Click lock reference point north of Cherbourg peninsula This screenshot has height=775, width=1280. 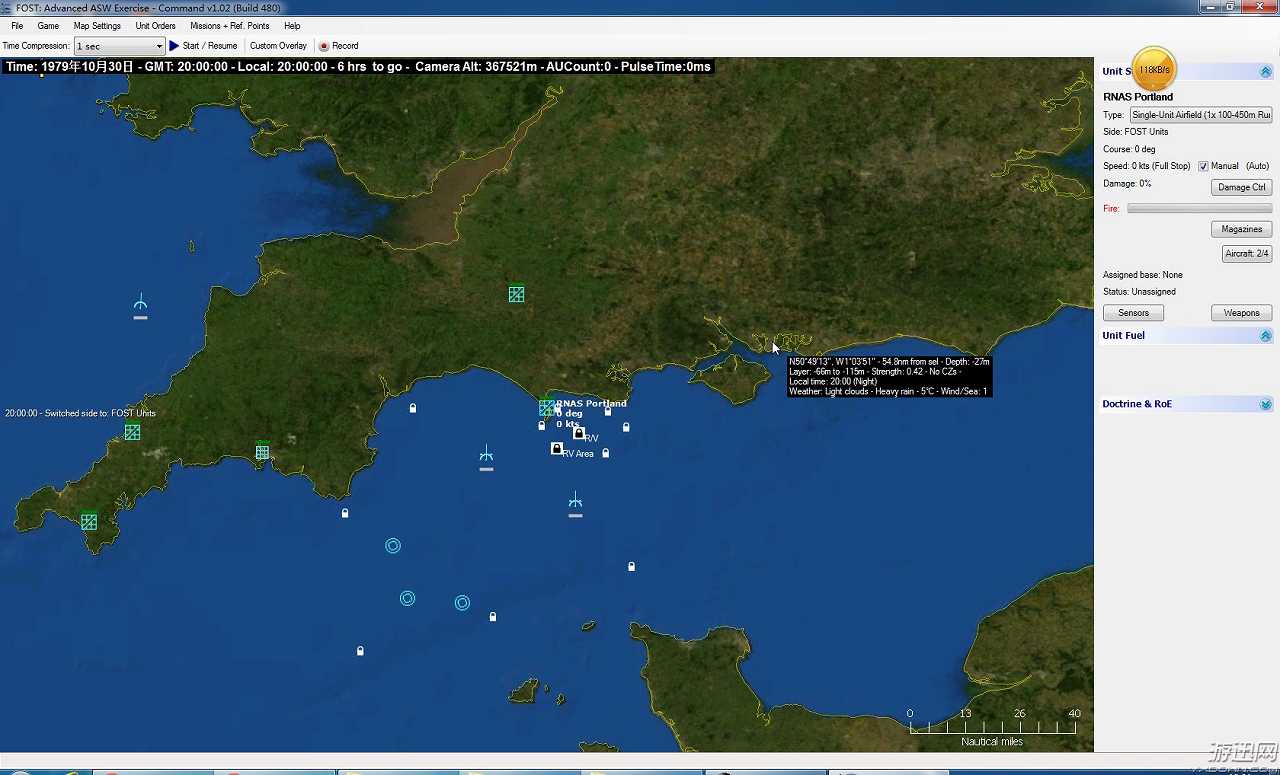[x=632, y=567]
